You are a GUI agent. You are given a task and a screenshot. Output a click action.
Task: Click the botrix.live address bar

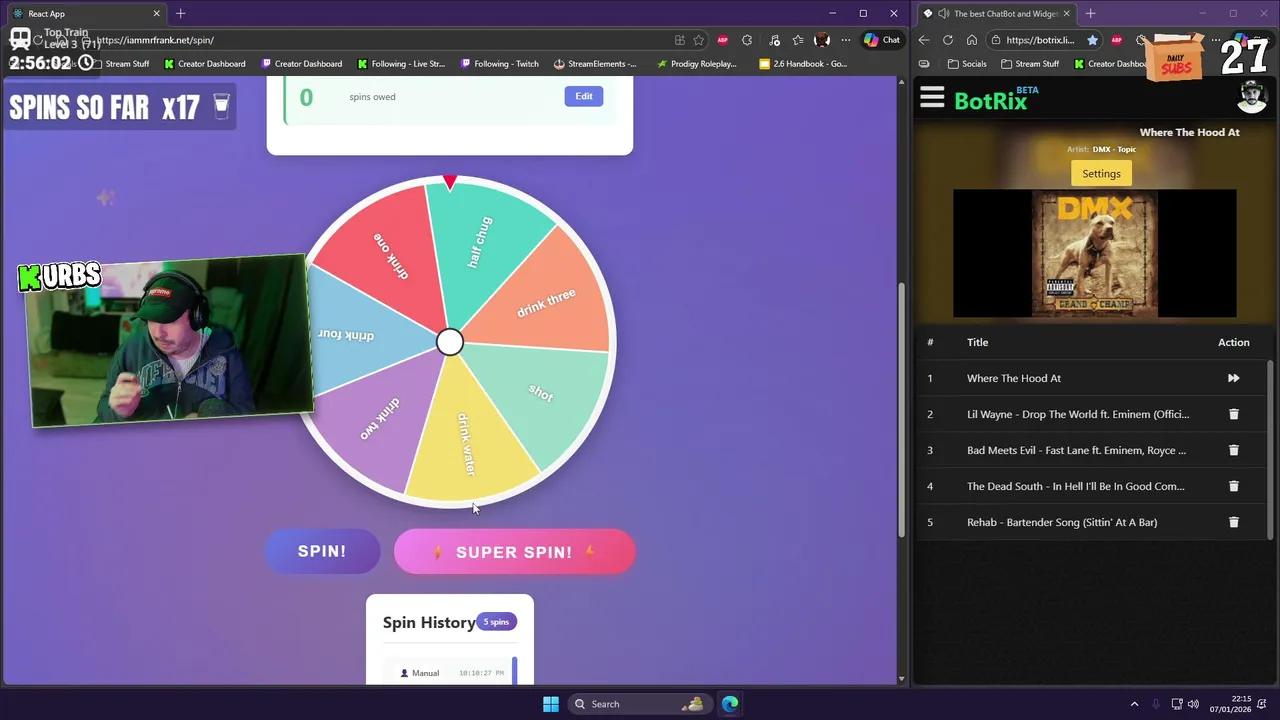(1040, 40)
